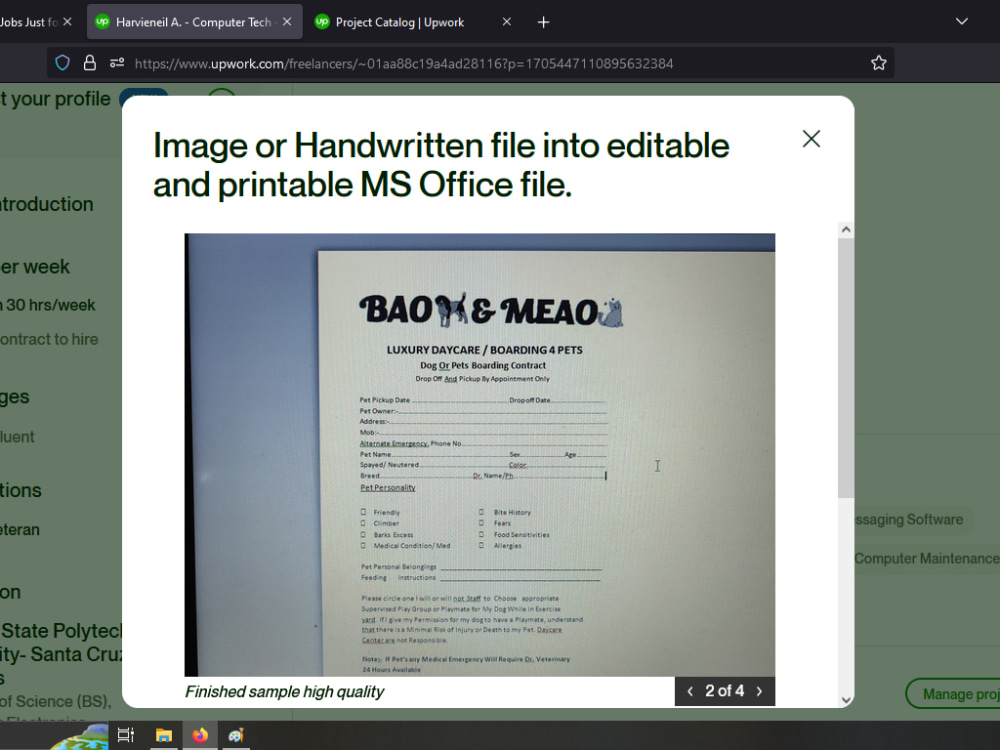The image size is (1000, 750).
Task: Bookmark this page with the star icon
Action: [879, 63]
